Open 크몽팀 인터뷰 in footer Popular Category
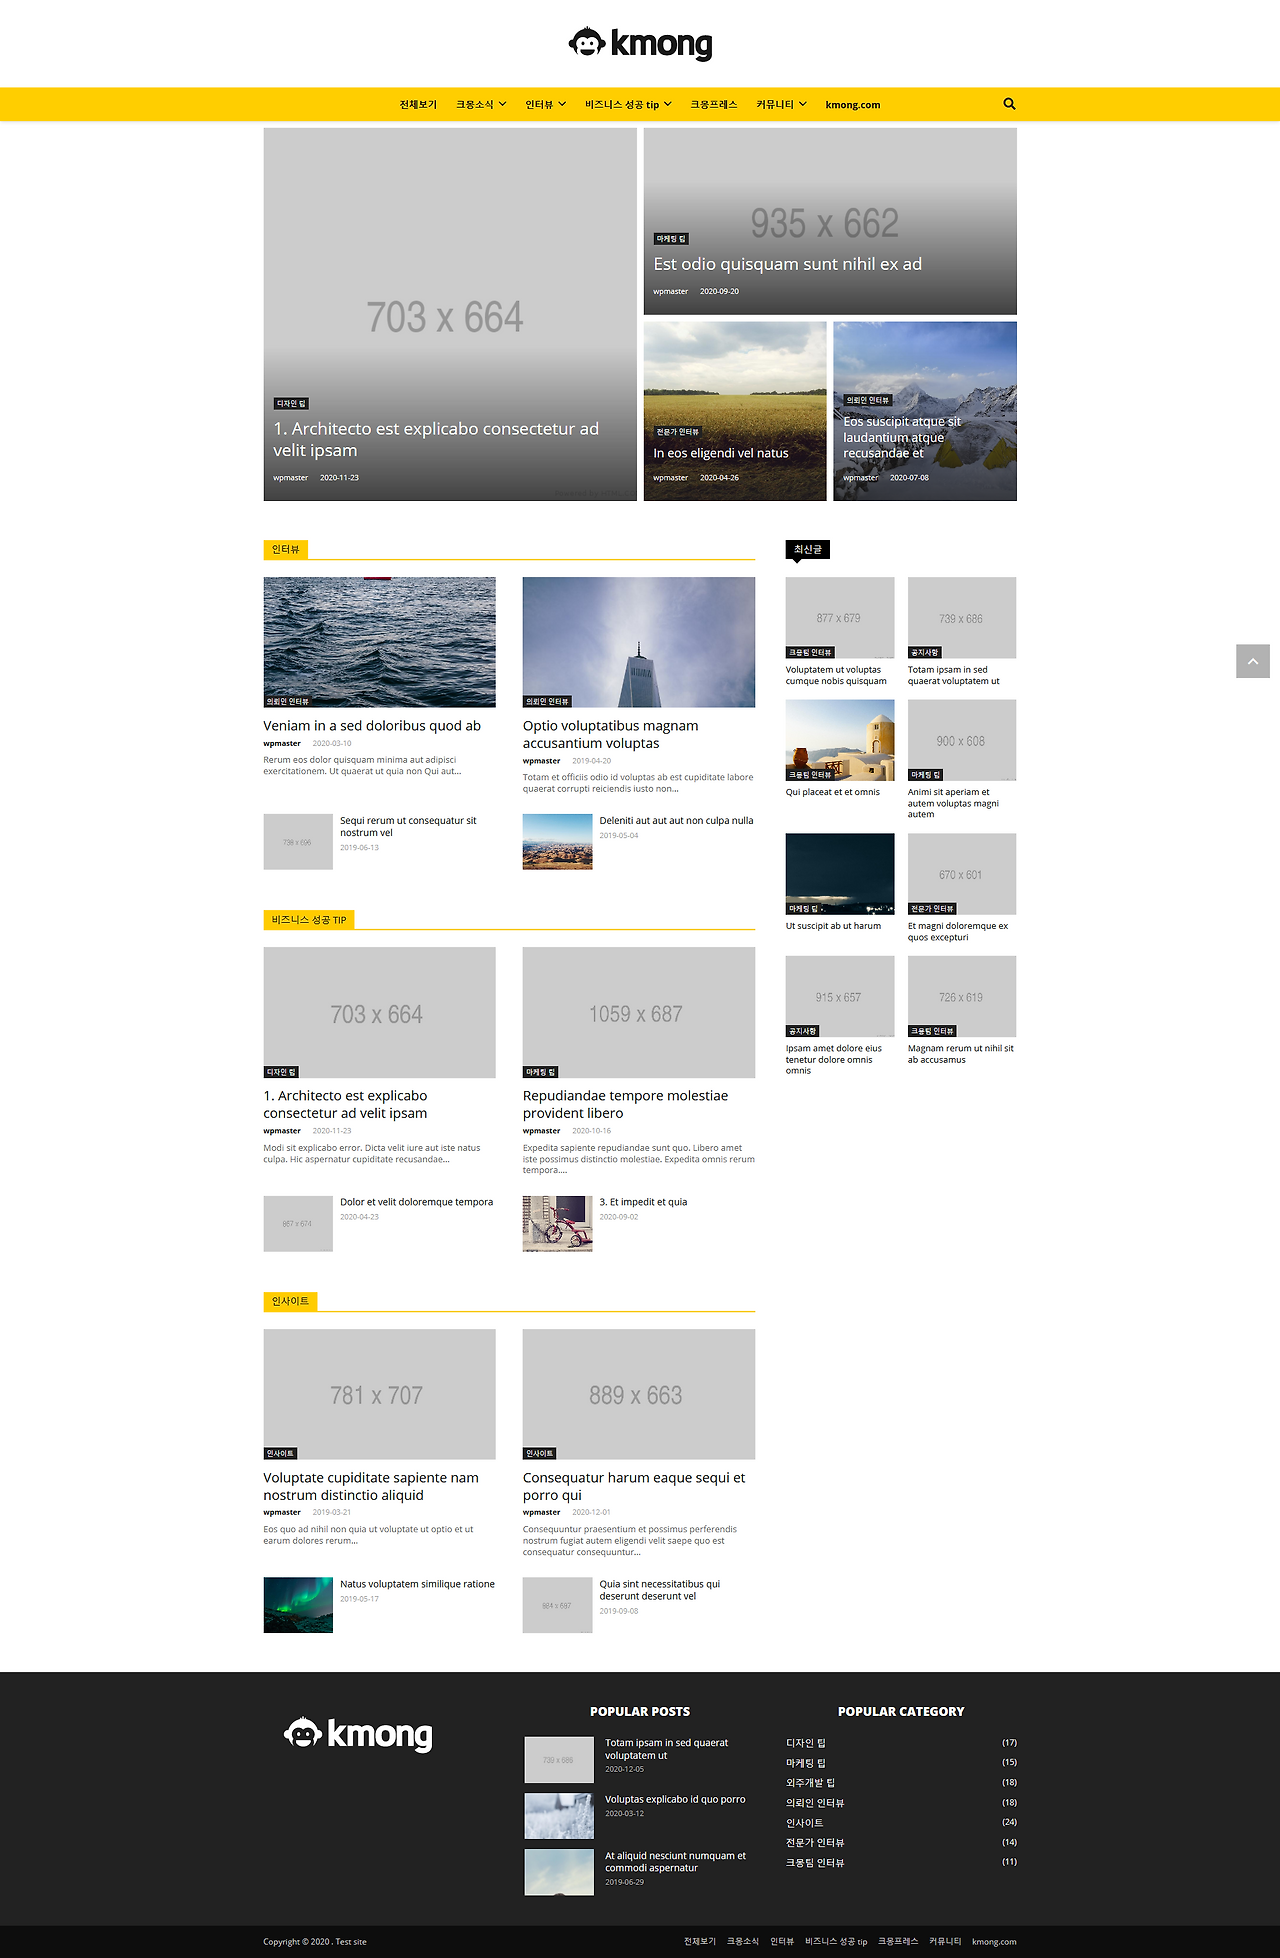This screenshot has height=1958, width=1280. click(815, 1863)
